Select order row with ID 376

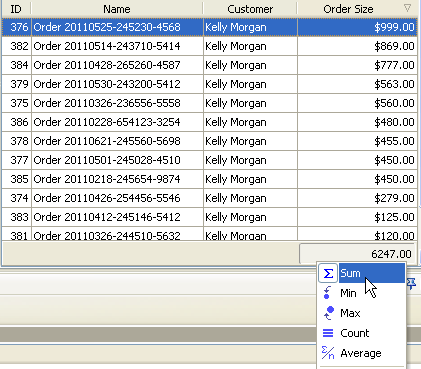point(210,27)
